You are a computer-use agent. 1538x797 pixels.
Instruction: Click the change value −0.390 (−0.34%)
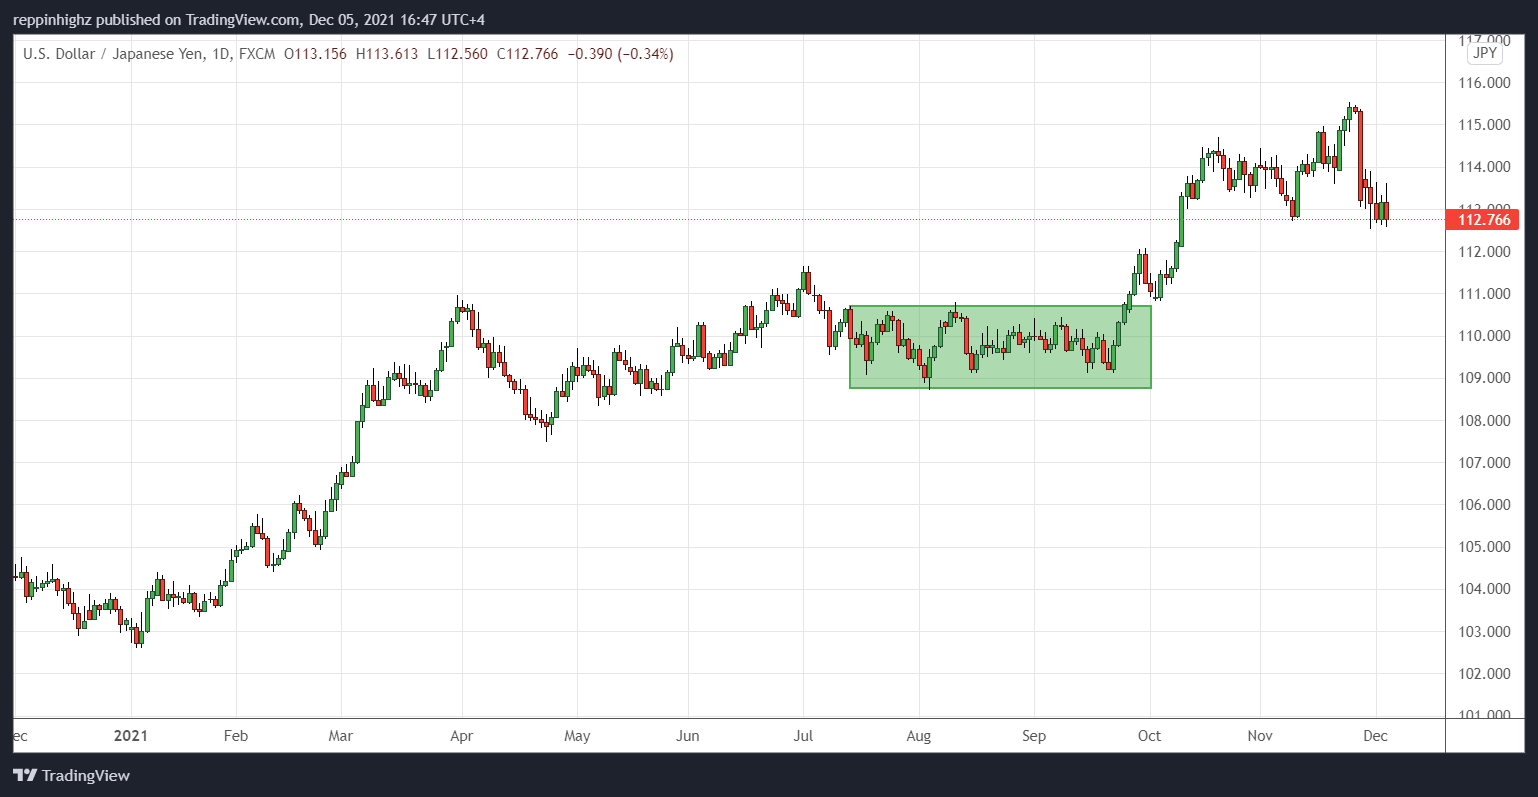point(620,54)
